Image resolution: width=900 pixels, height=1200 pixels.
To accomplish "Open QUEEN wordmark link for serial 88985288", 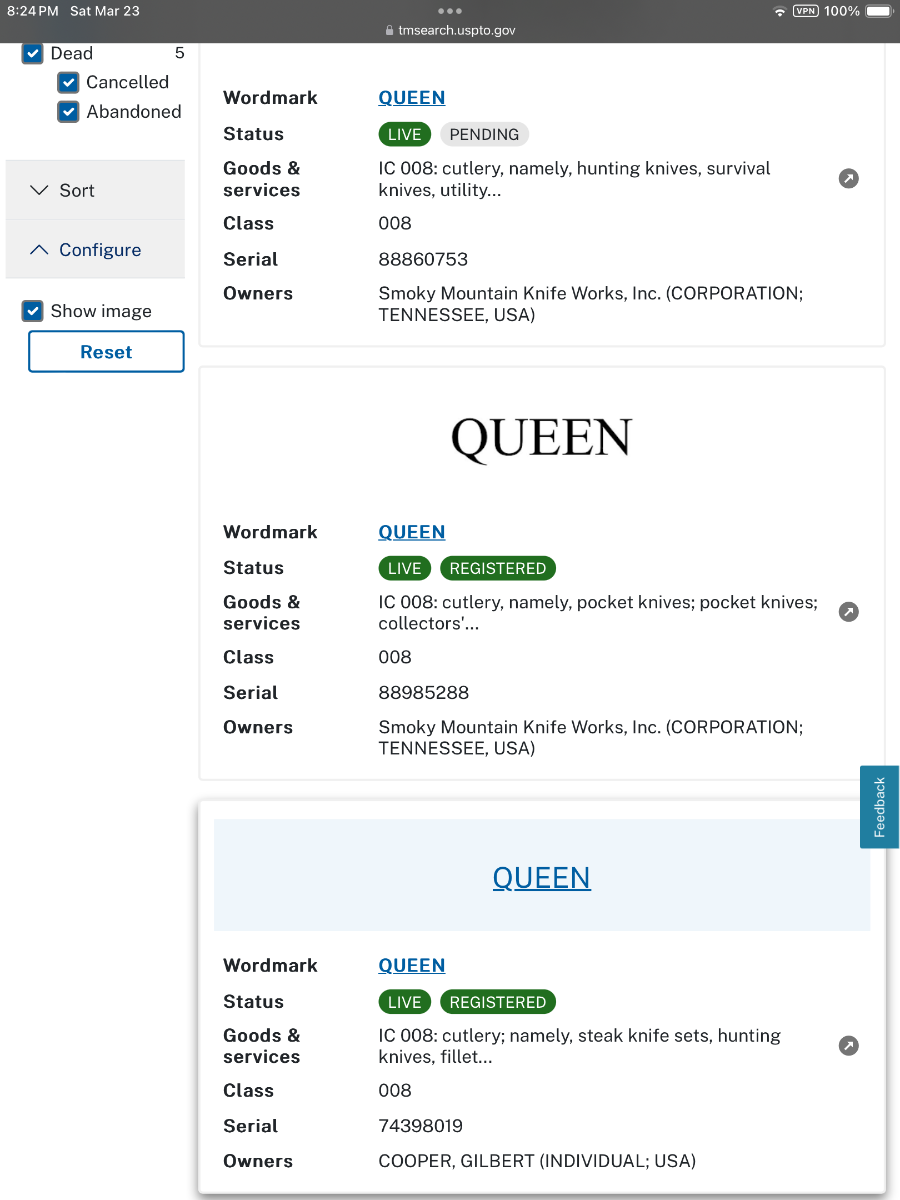I will [411, 532].
